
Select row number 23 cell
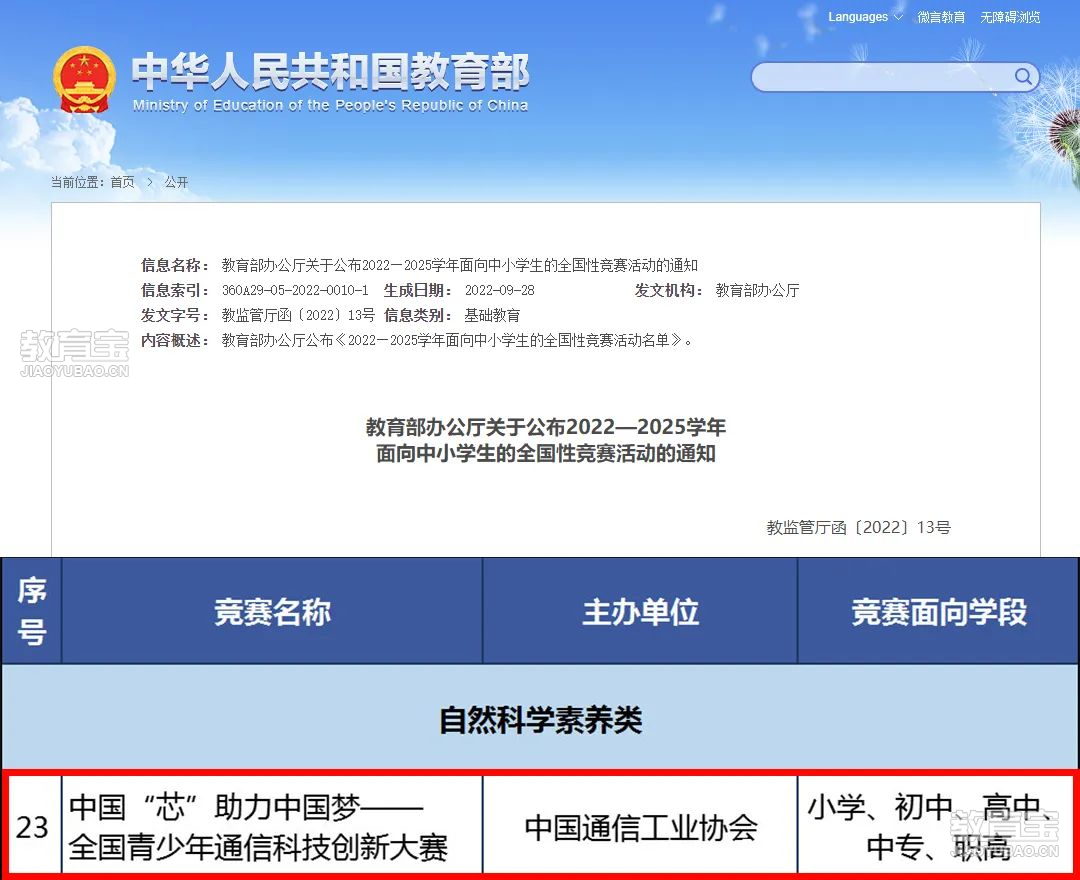pyautogui.click(x=32, y=826)
